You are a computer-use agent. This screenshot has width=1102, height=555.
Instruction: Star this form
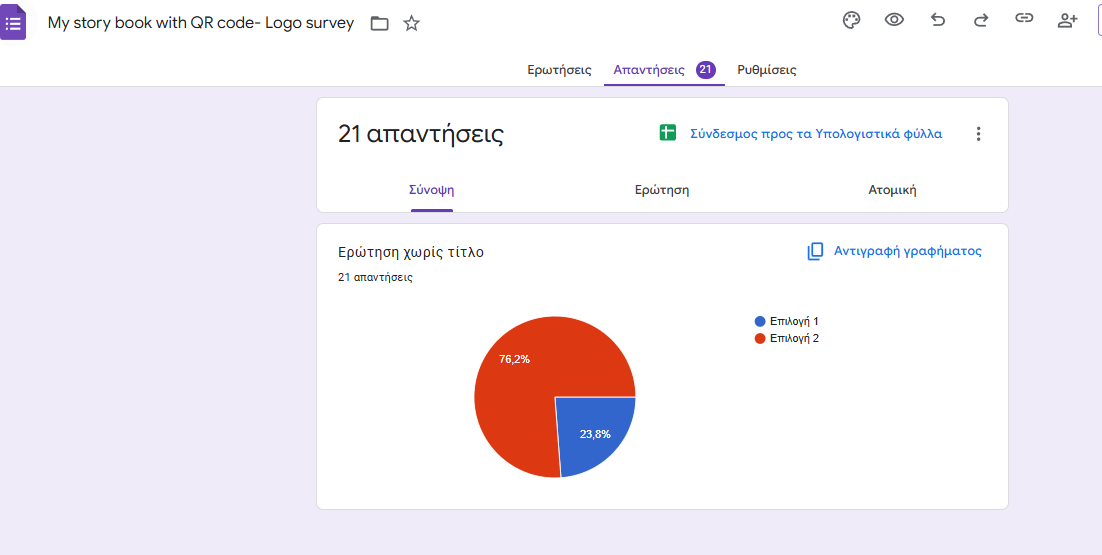tap(411, 23)
